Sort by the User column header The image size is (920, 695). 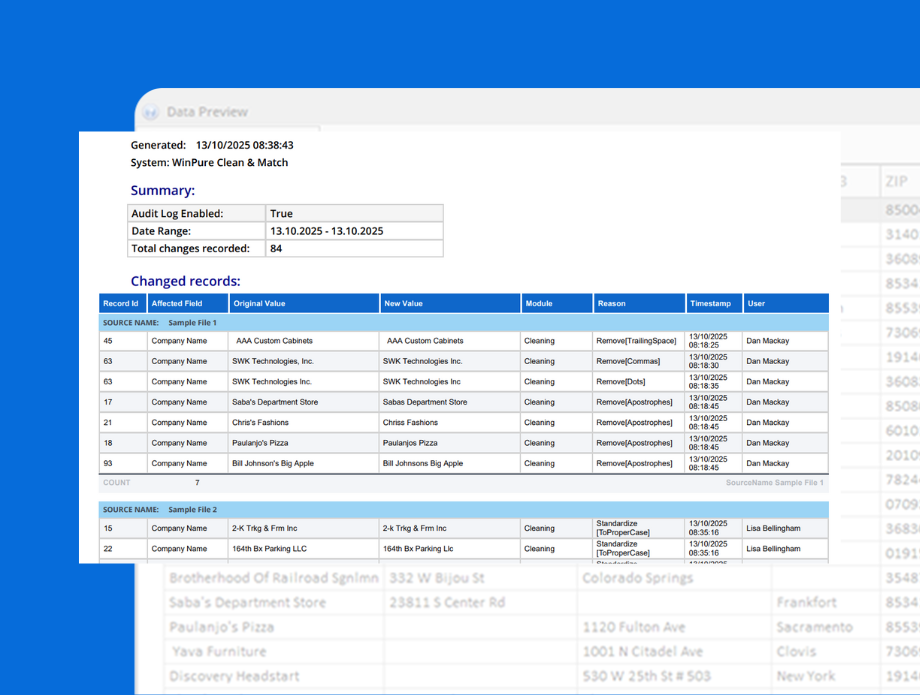(757, 303)
